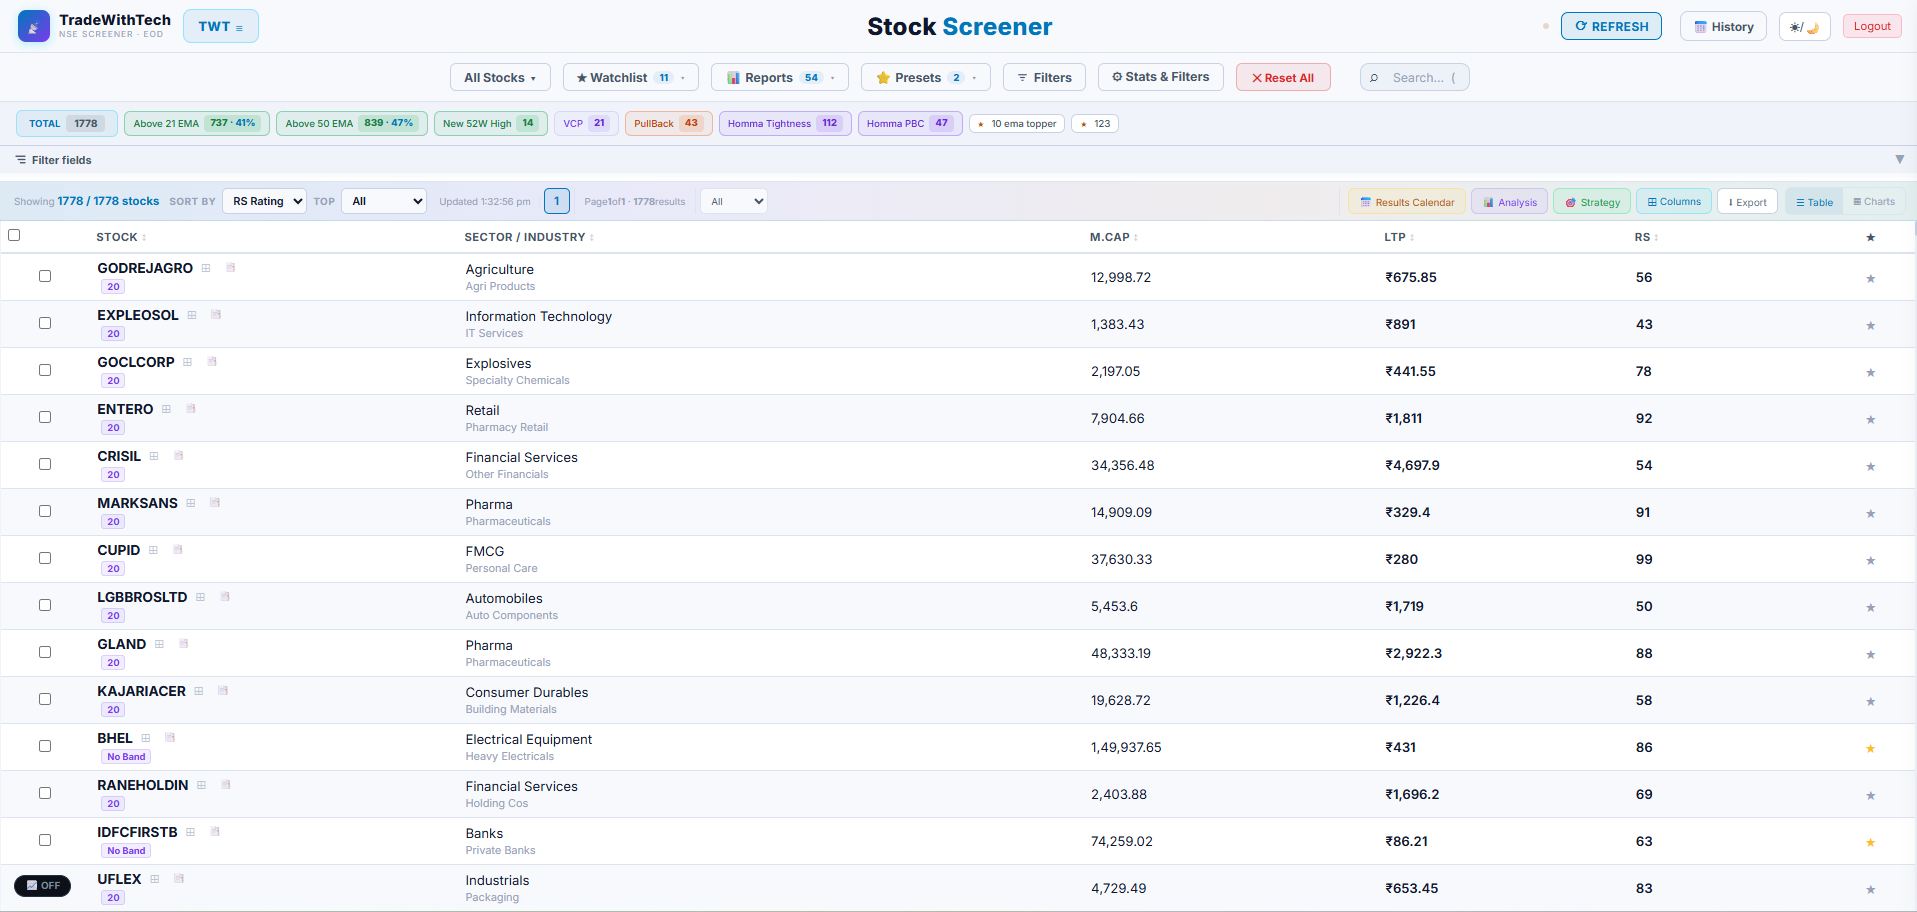Image resolution: width=1917 pixels, height=912 pixels.
Task: Expand the Presets dropdown
Action: [925, 77]
